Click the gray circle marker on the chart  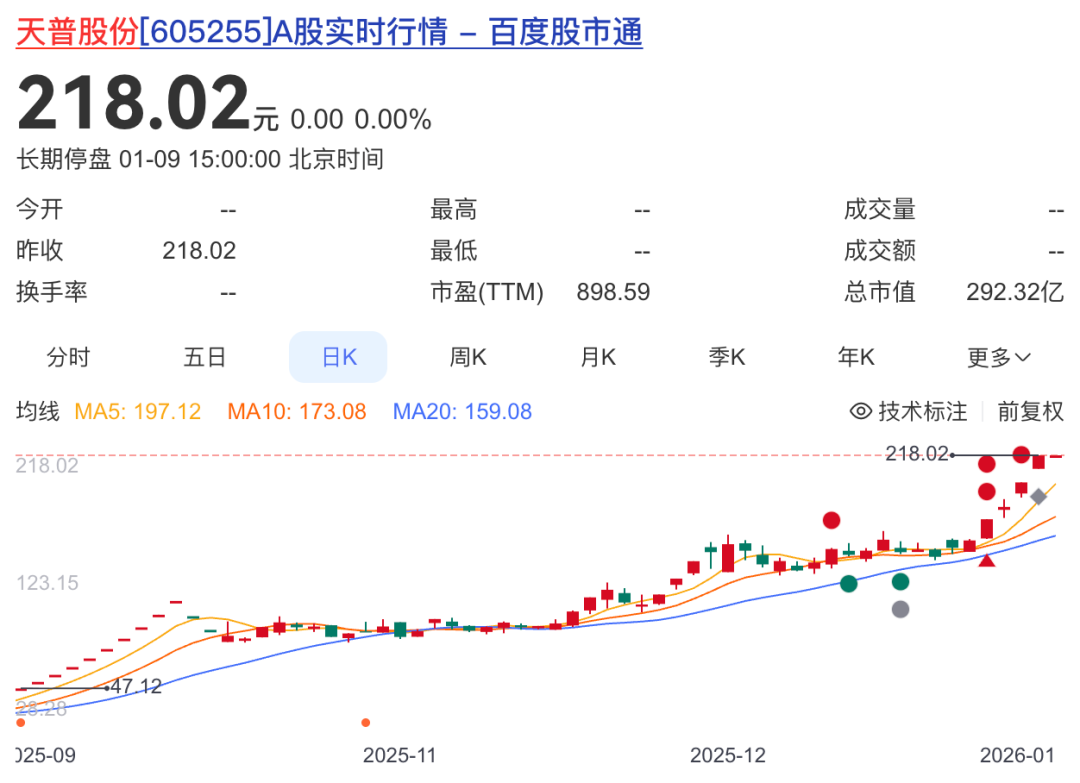point(900,609)
